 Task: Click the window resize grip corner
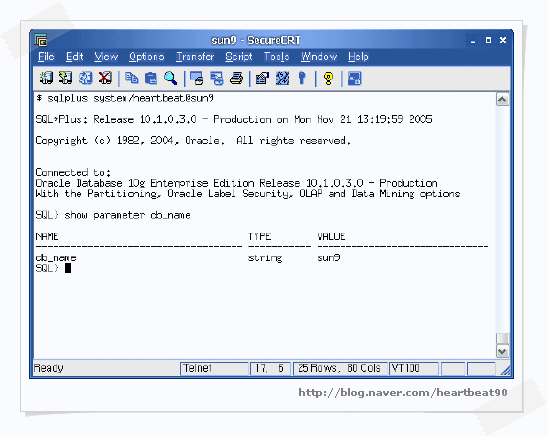(x=505, y=370)
